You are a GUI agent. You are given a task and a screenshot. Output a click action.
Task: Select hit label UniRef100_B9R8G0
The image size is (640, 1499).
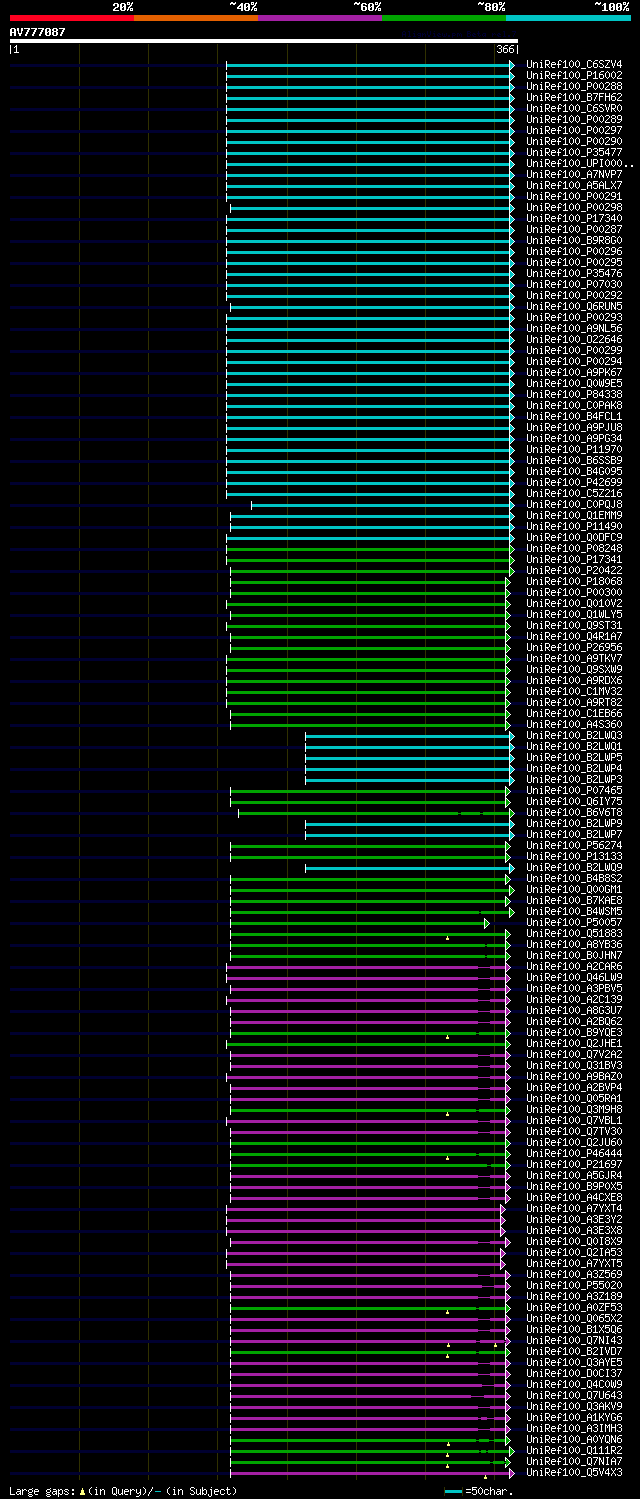click(574, 240)
